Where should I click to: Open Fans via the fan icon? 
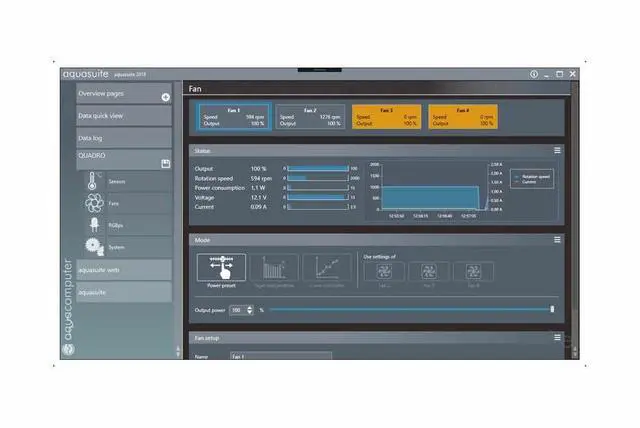[94, 203]
